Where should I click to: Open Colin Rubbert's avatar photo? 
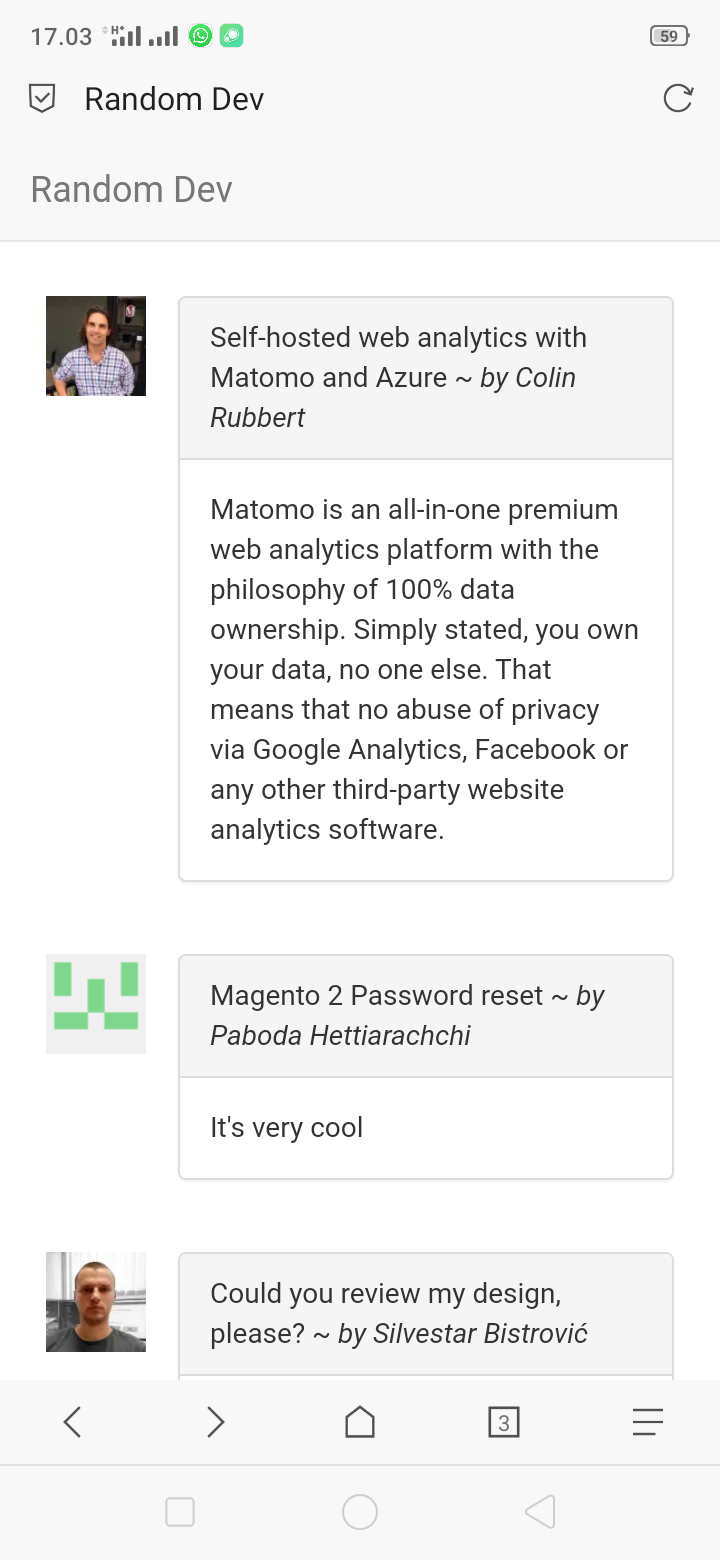(x=96, y=346)
